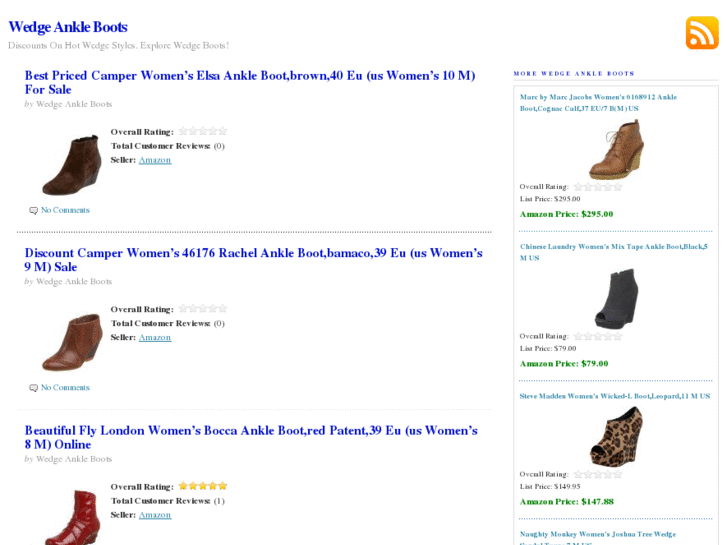Click Amazon seller link for Rachel boot

155,338
